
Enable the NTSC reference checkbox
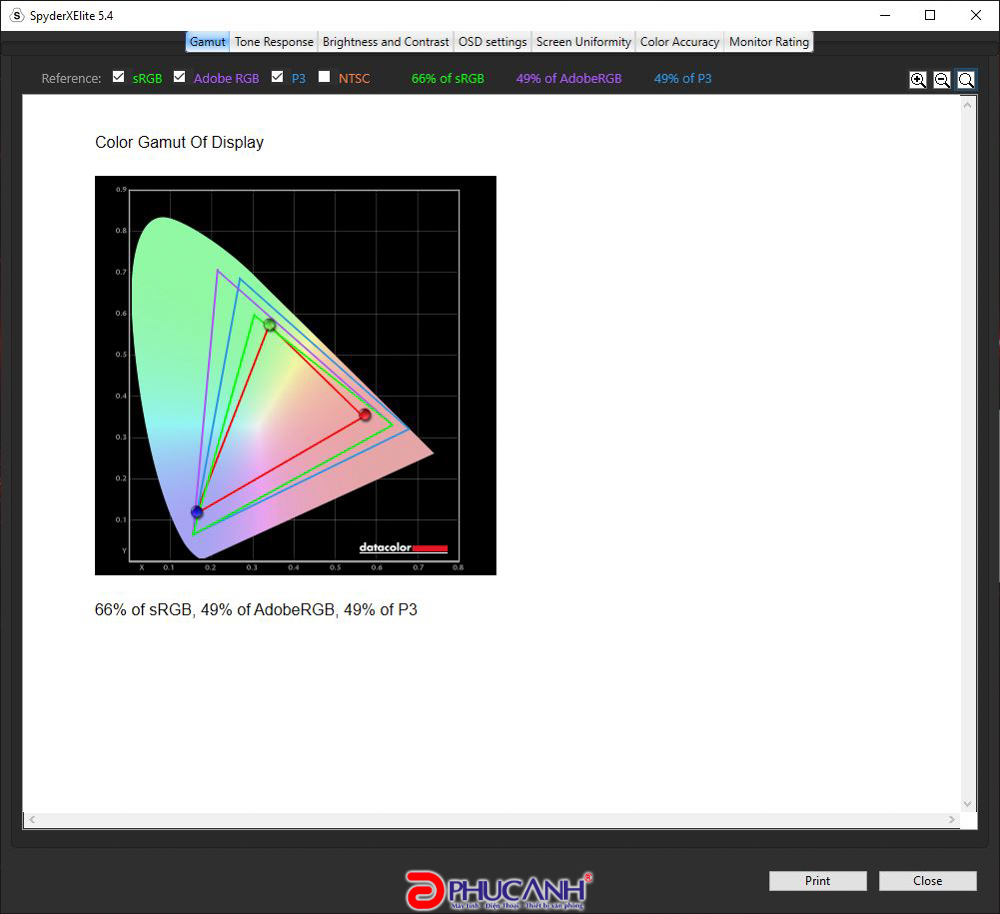pos(324,77)
